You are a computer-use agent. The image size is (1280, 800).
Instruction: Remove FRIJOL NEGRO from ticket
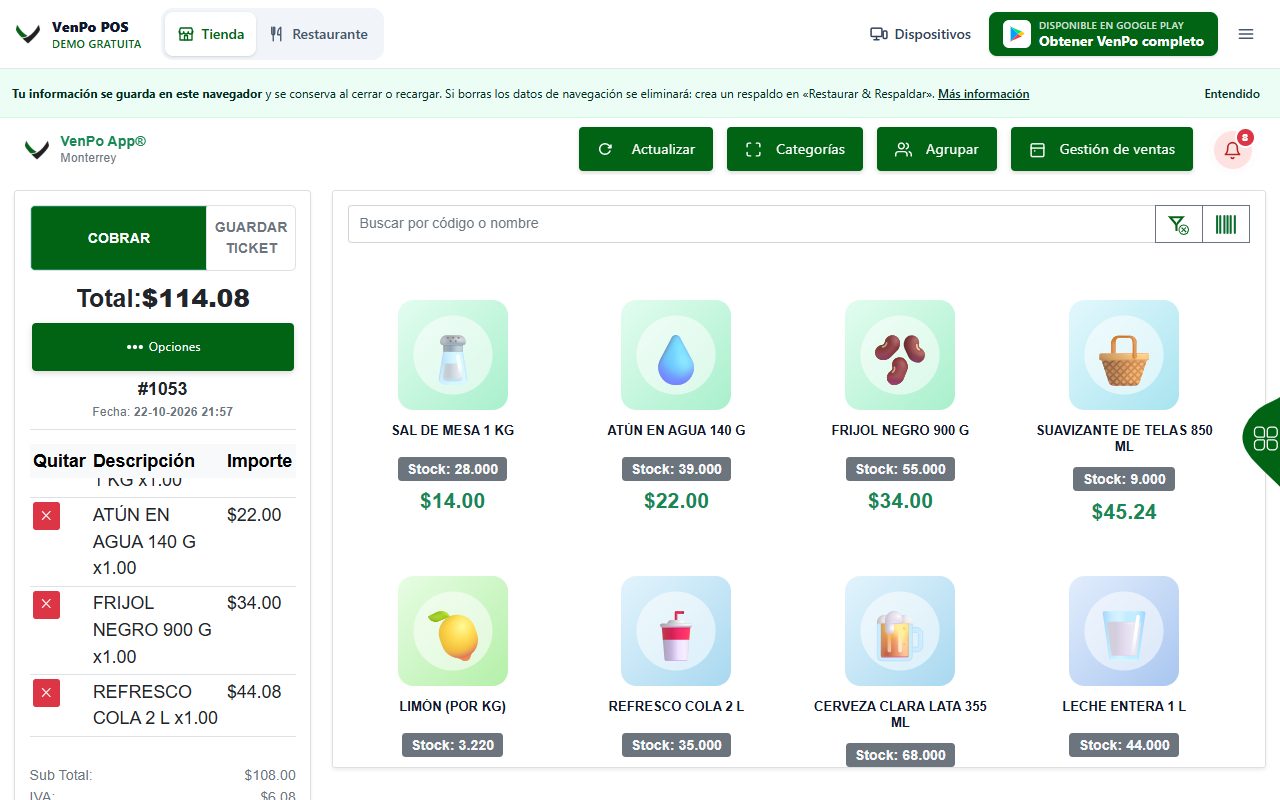(x=46, y=604)
